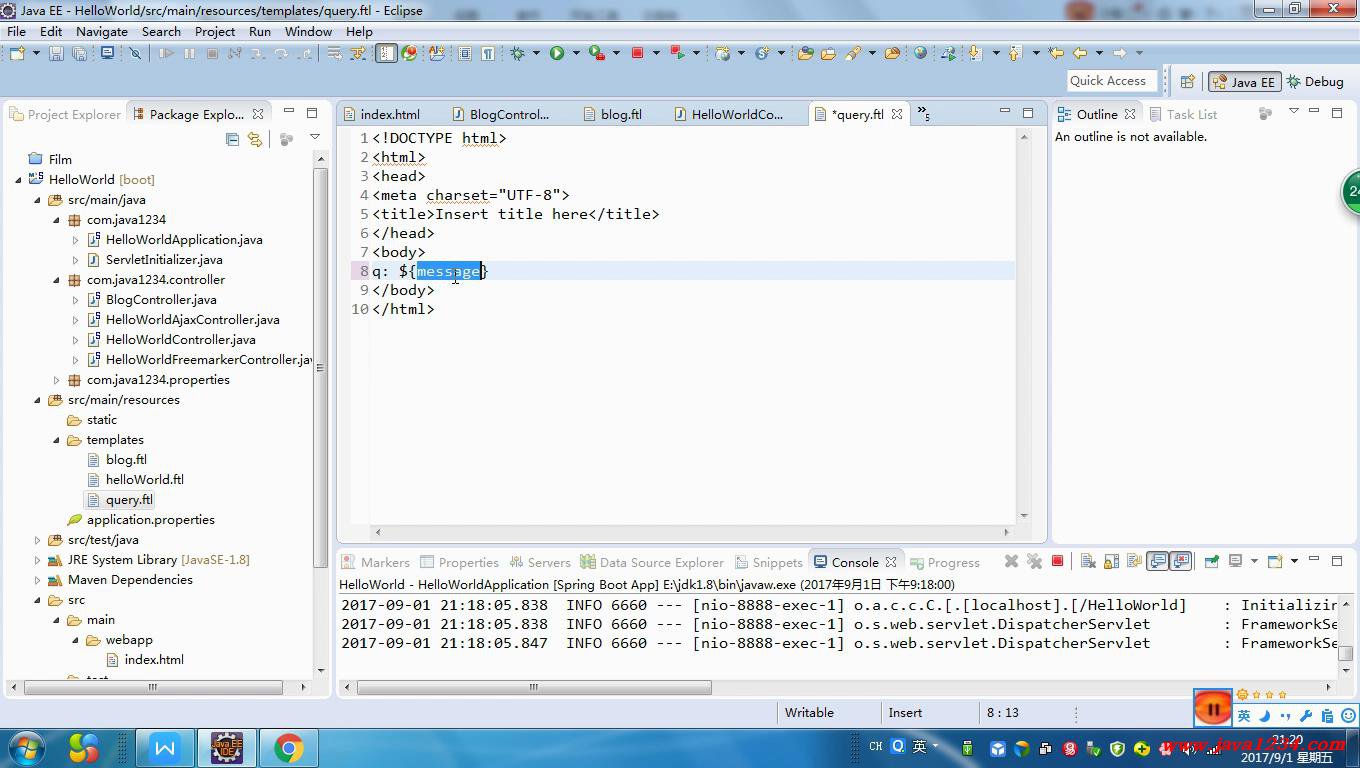This screenshot has width=1360, height=768.
Task: Click the Open Console icon
Action: (1274, 561)
